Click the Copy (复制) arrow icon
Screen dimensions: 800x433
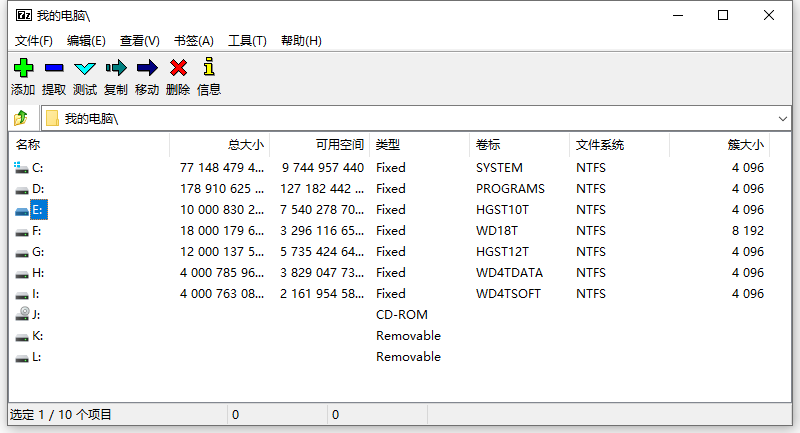(x=116, y=68)
